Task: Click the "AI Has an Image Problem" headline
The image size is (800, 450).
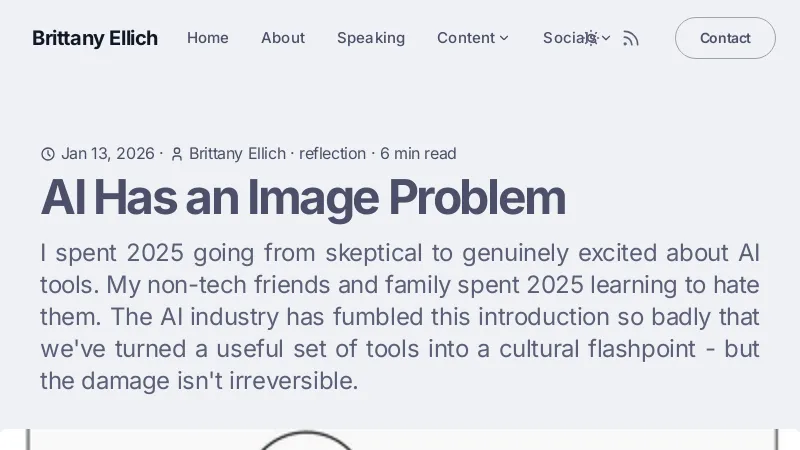Action: tap(303, 197)
